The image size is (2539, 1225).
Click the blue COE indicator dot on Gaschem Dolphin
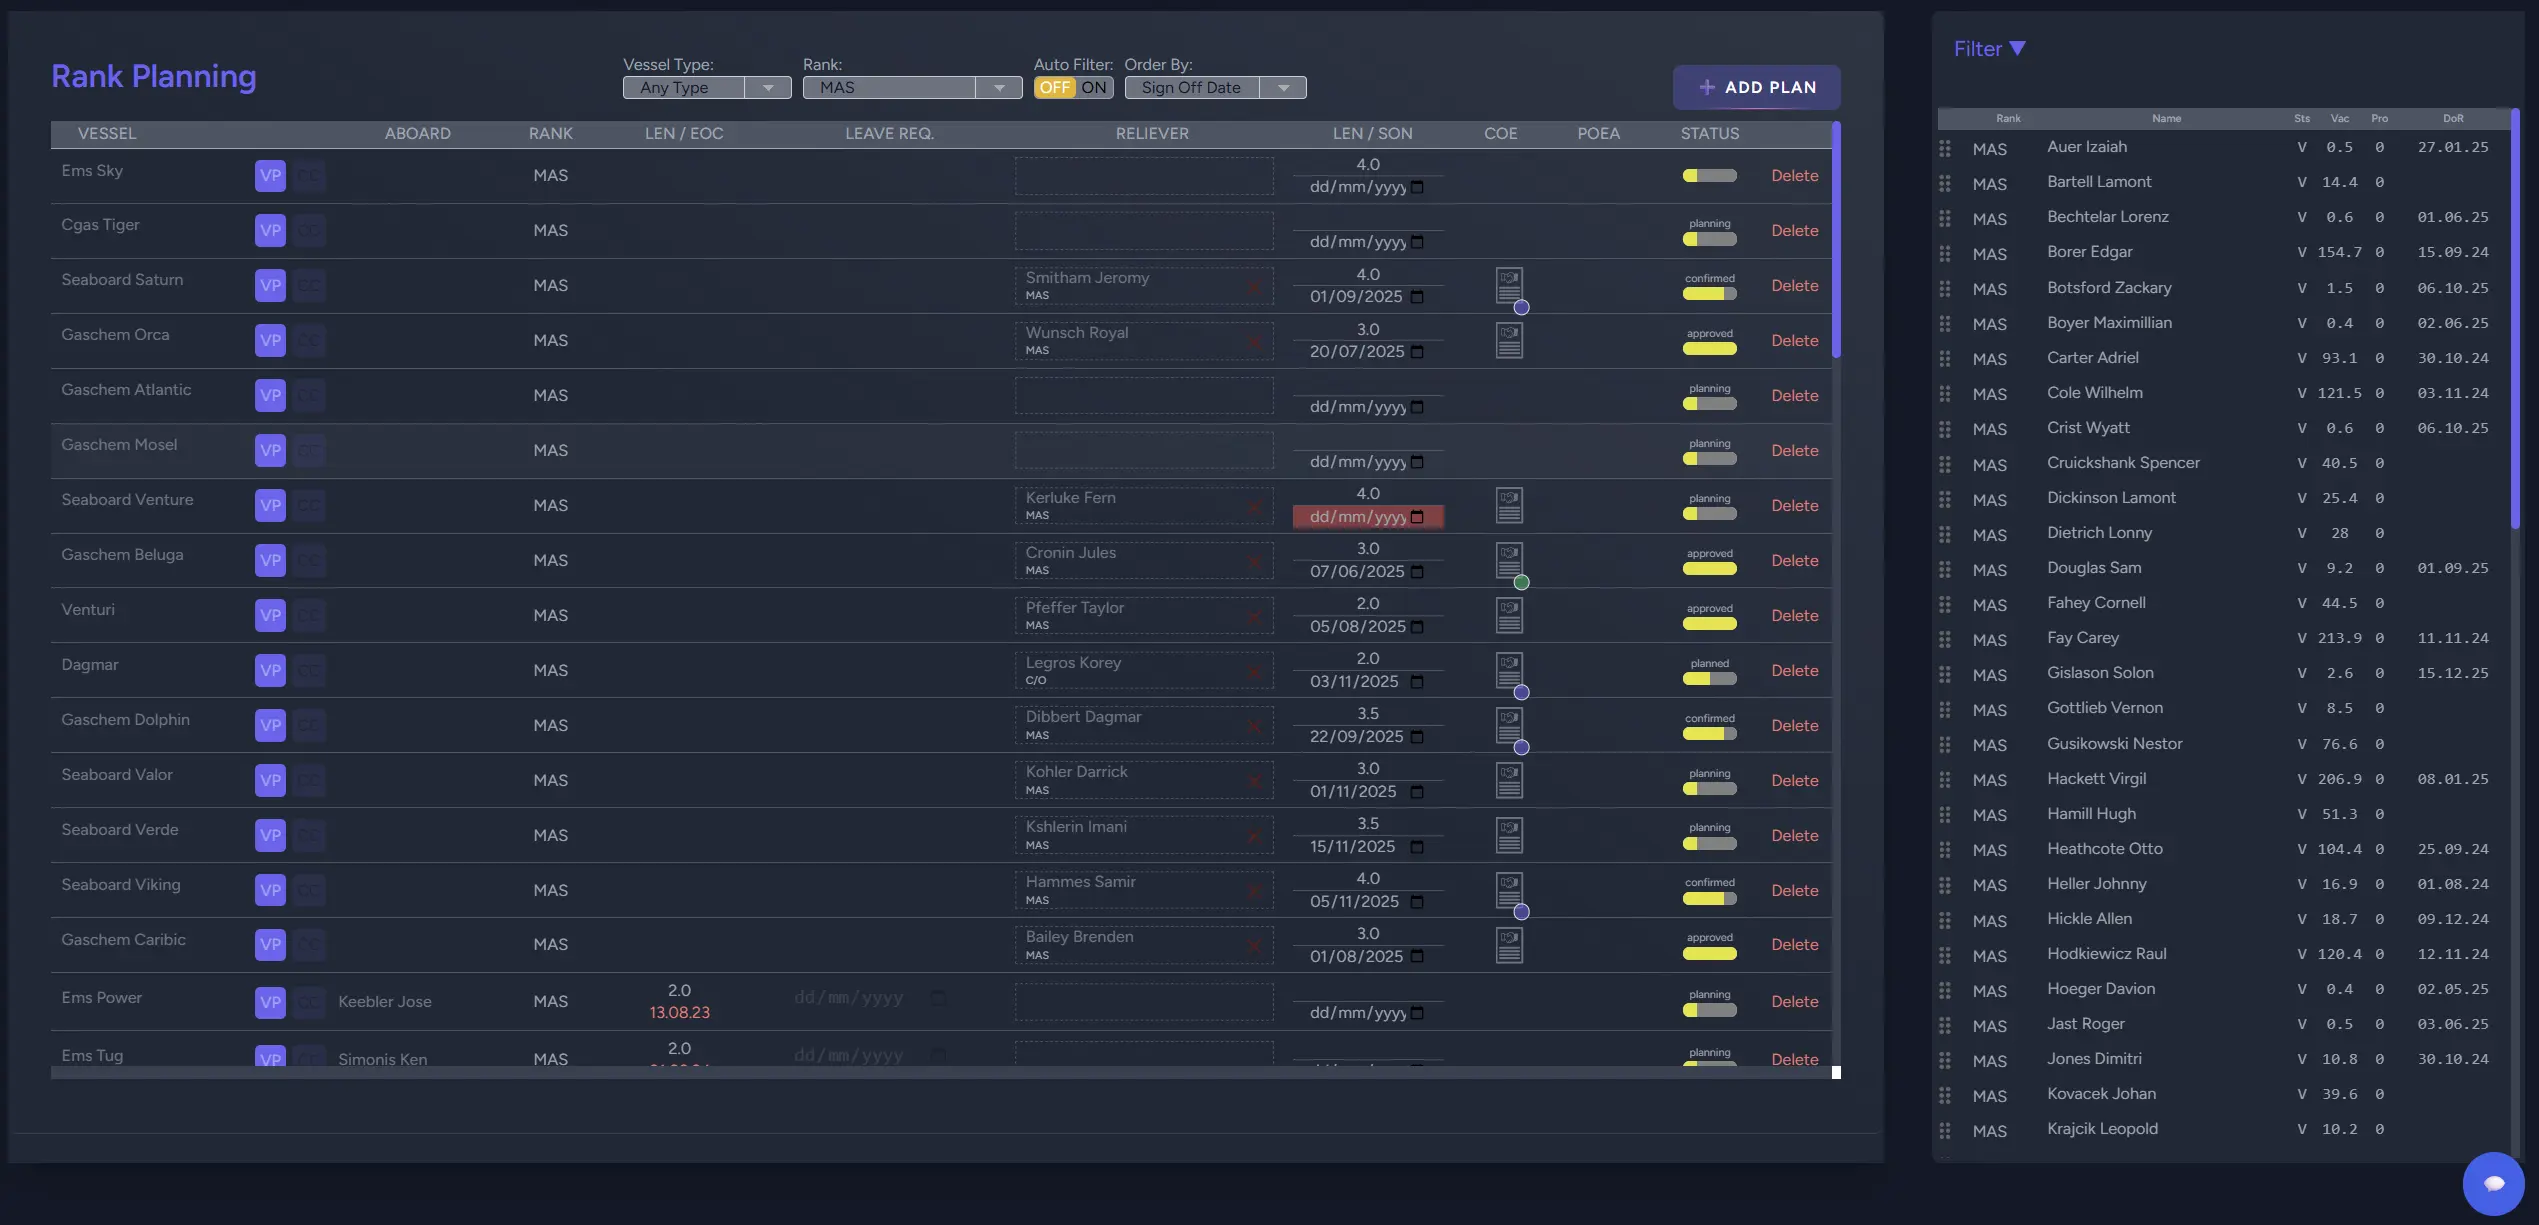pyautogui.click(x=1521, y=748)
